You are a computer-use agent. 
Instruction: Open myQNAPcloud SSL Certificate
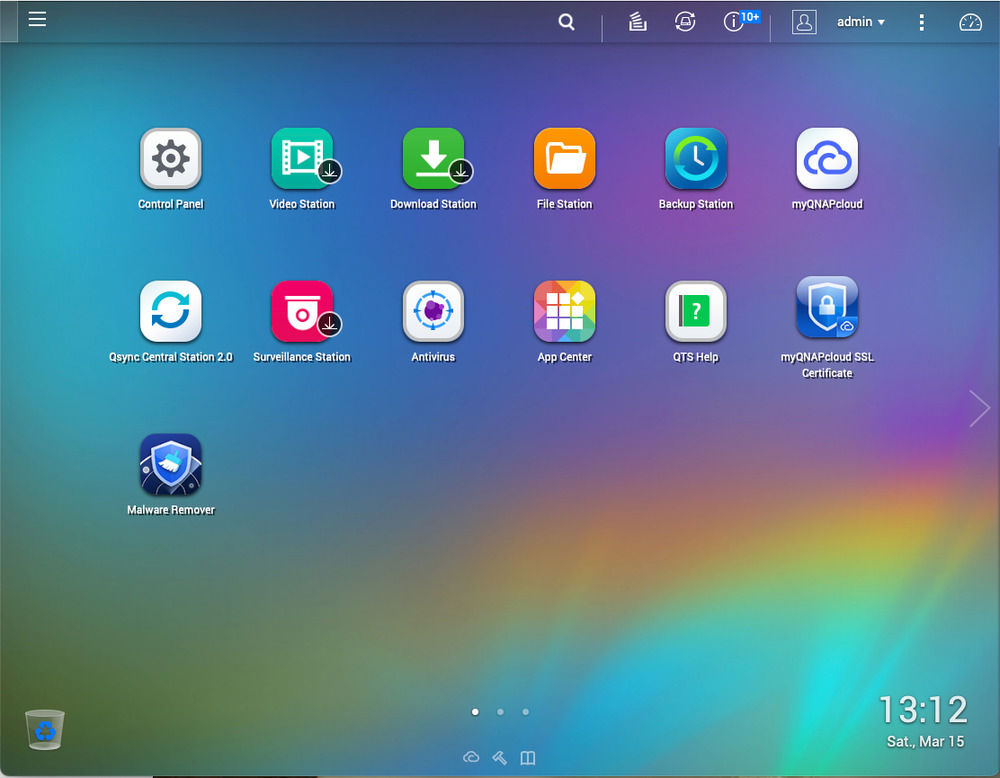pyautogui.click(x=827, y=308)
